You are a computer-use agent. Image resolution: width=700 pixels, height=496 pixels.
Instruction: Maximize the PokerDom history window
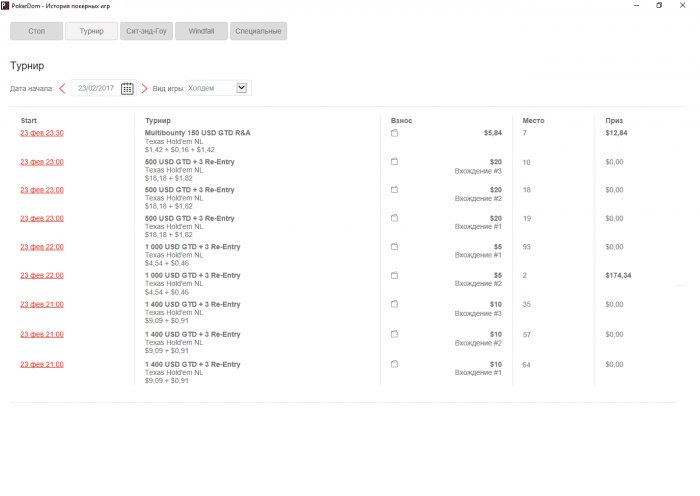click(x=659, y=5)
